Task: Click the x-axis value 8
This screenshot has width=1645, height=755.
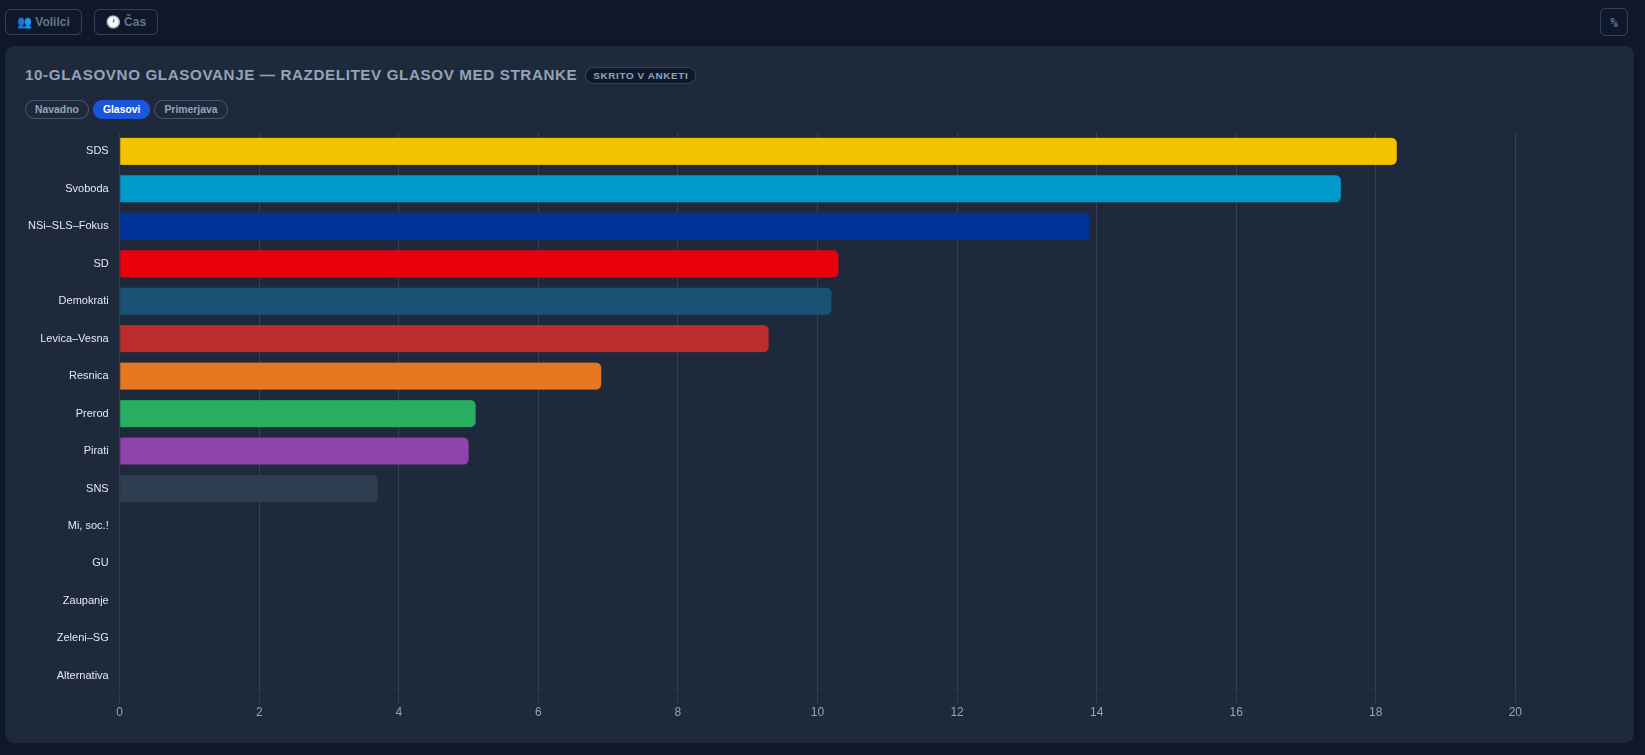Action: pos(678,712)
